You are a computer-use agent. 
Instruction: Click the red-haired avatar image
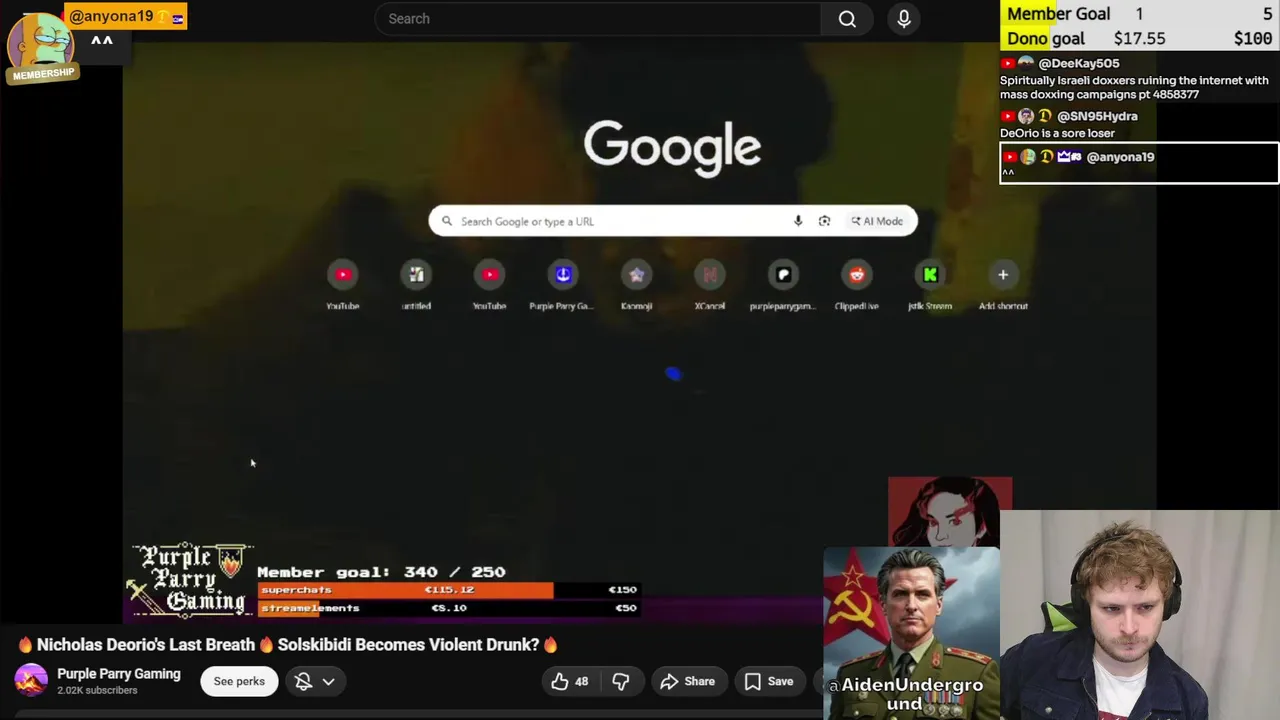pyautogui.click(x=950, y=511)
